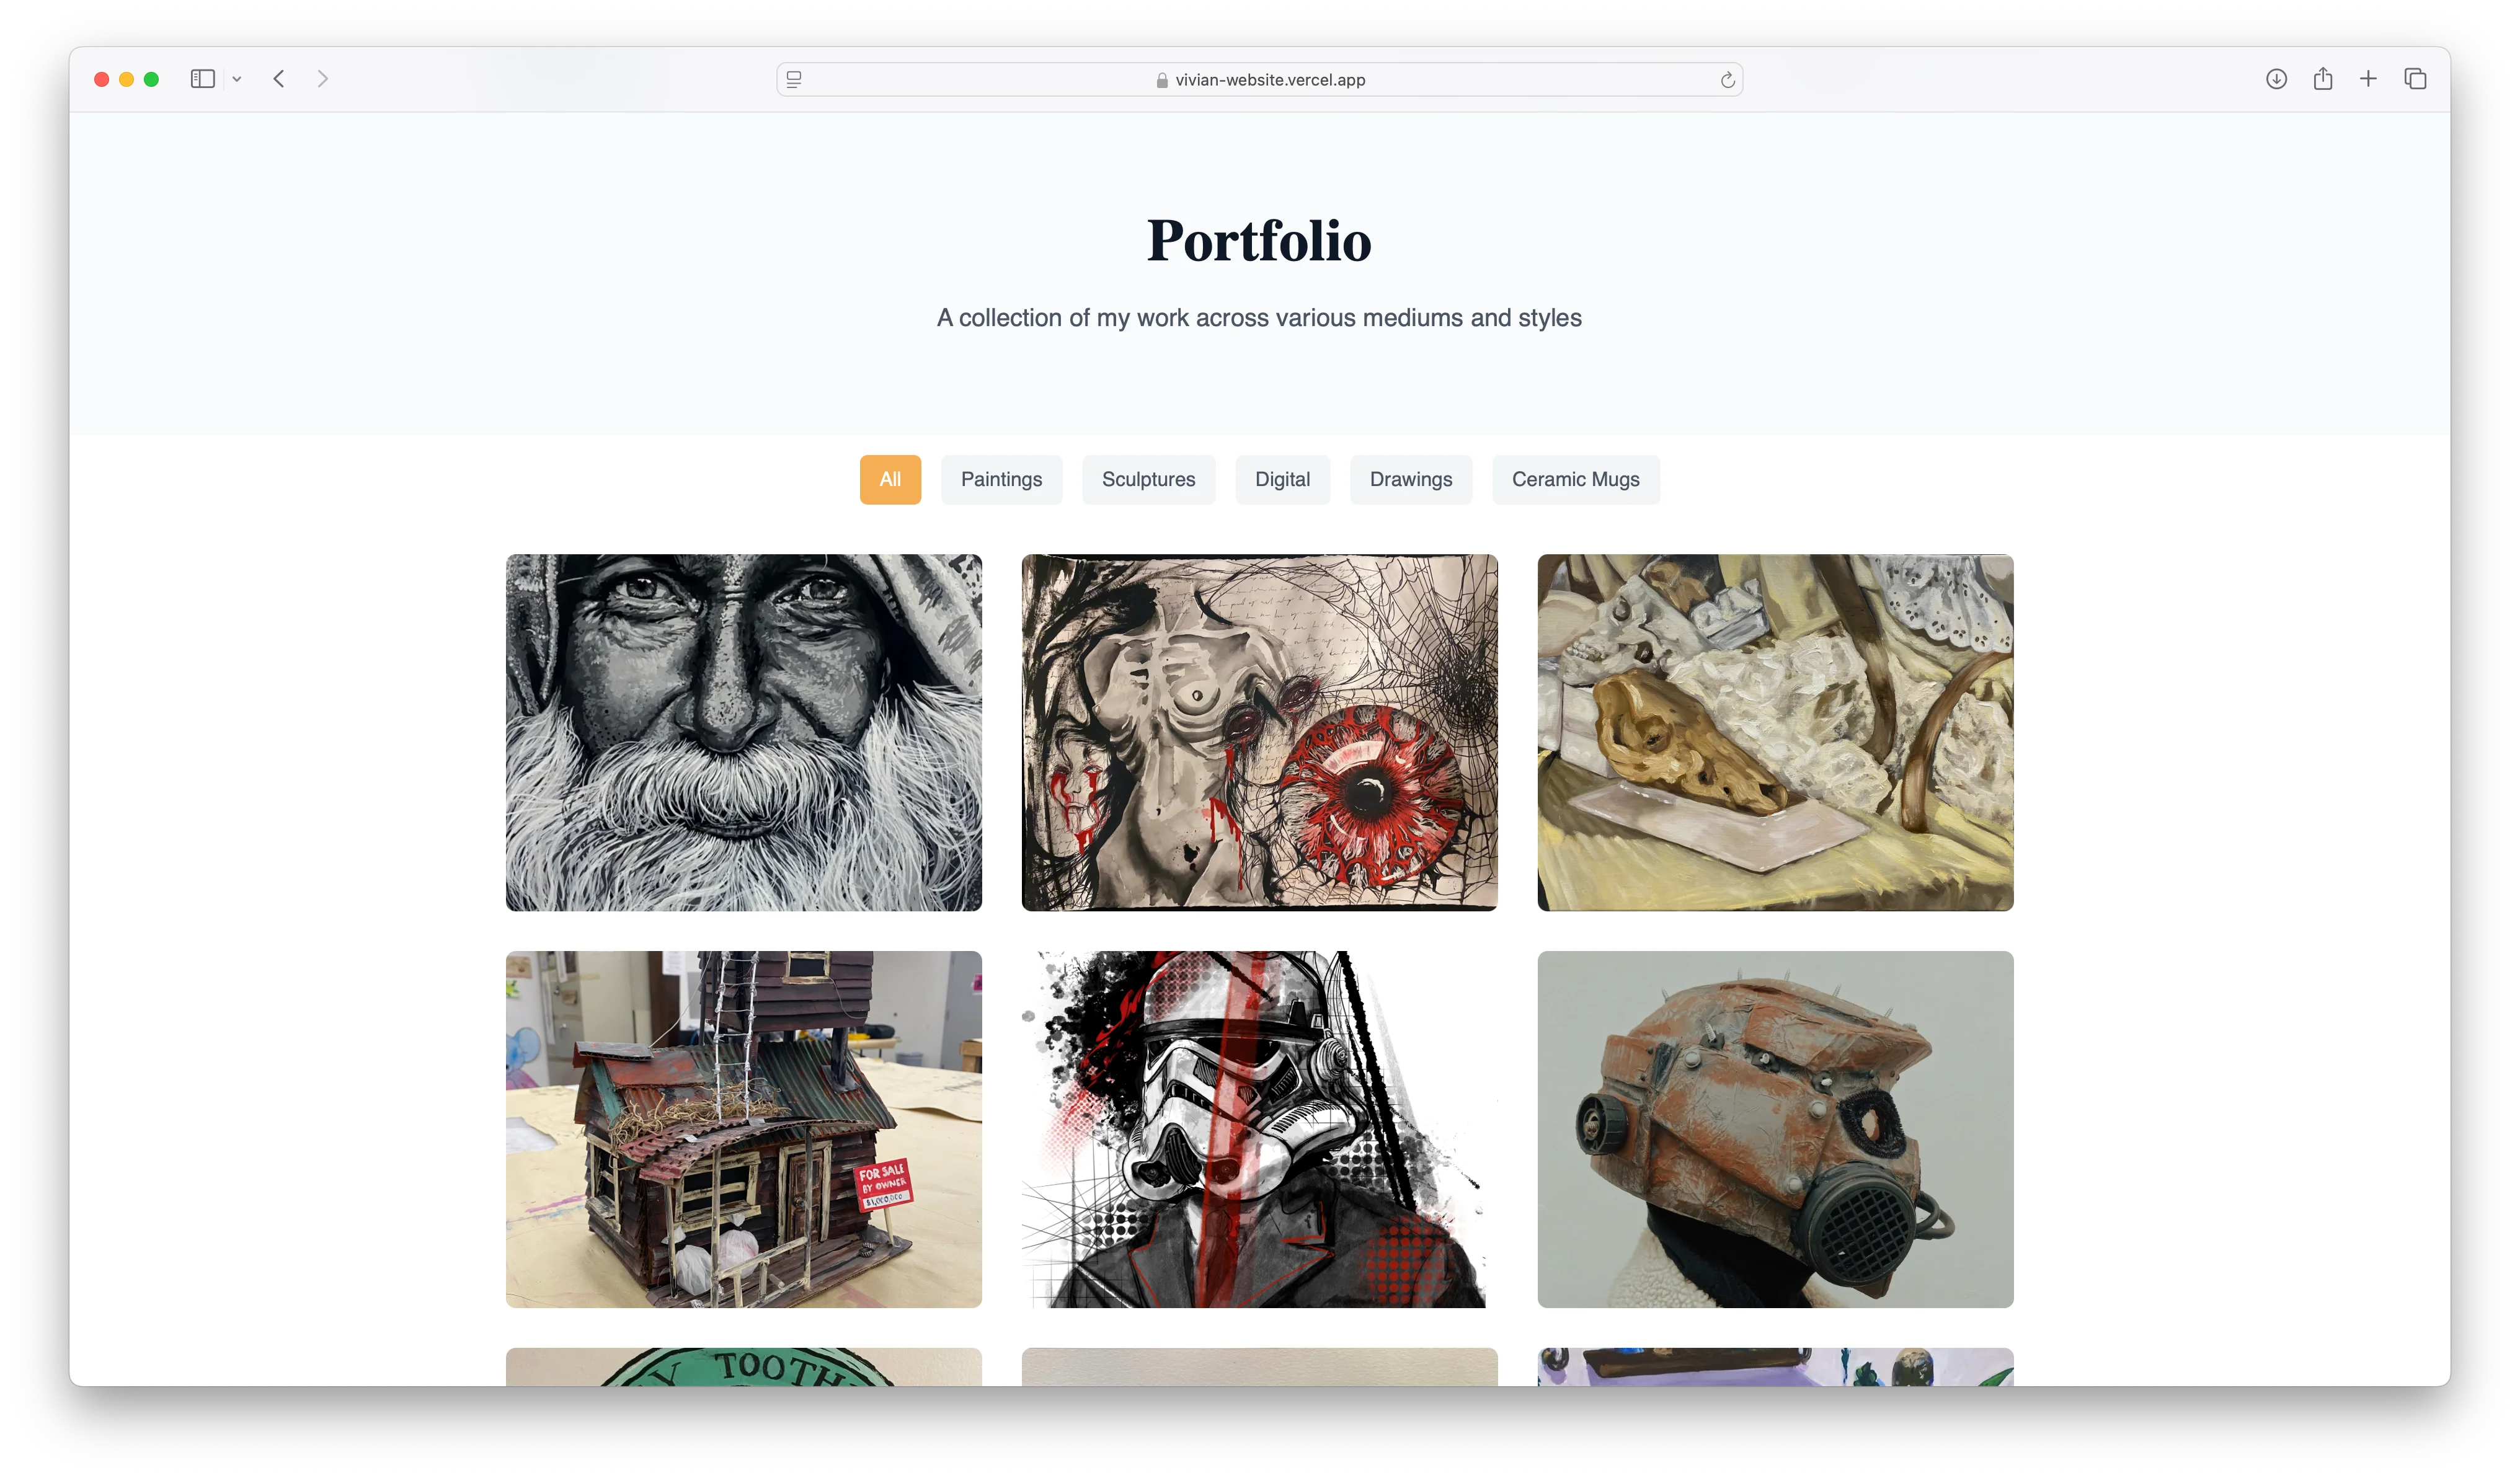
Task: Close the Safari window with red button
Action: (102, 79)
